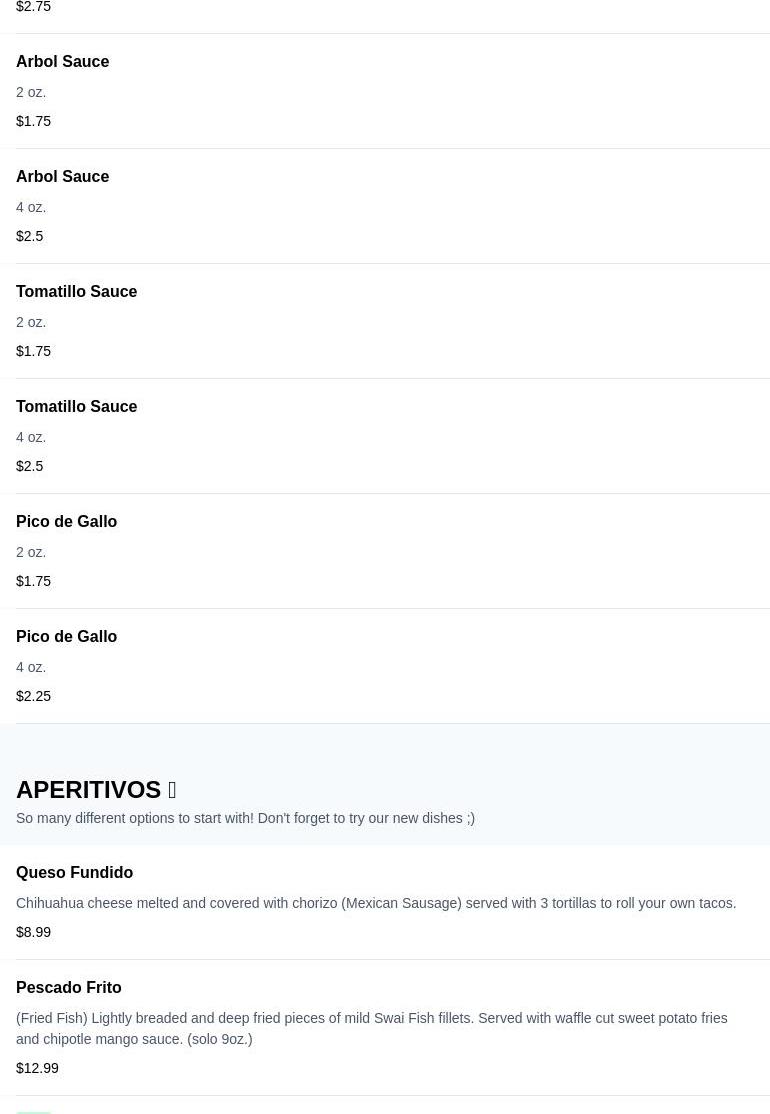Open the 4 oz. Pico de Gallo title
This screenshot has width=770, height=1114.
click(x=66, y=637)
